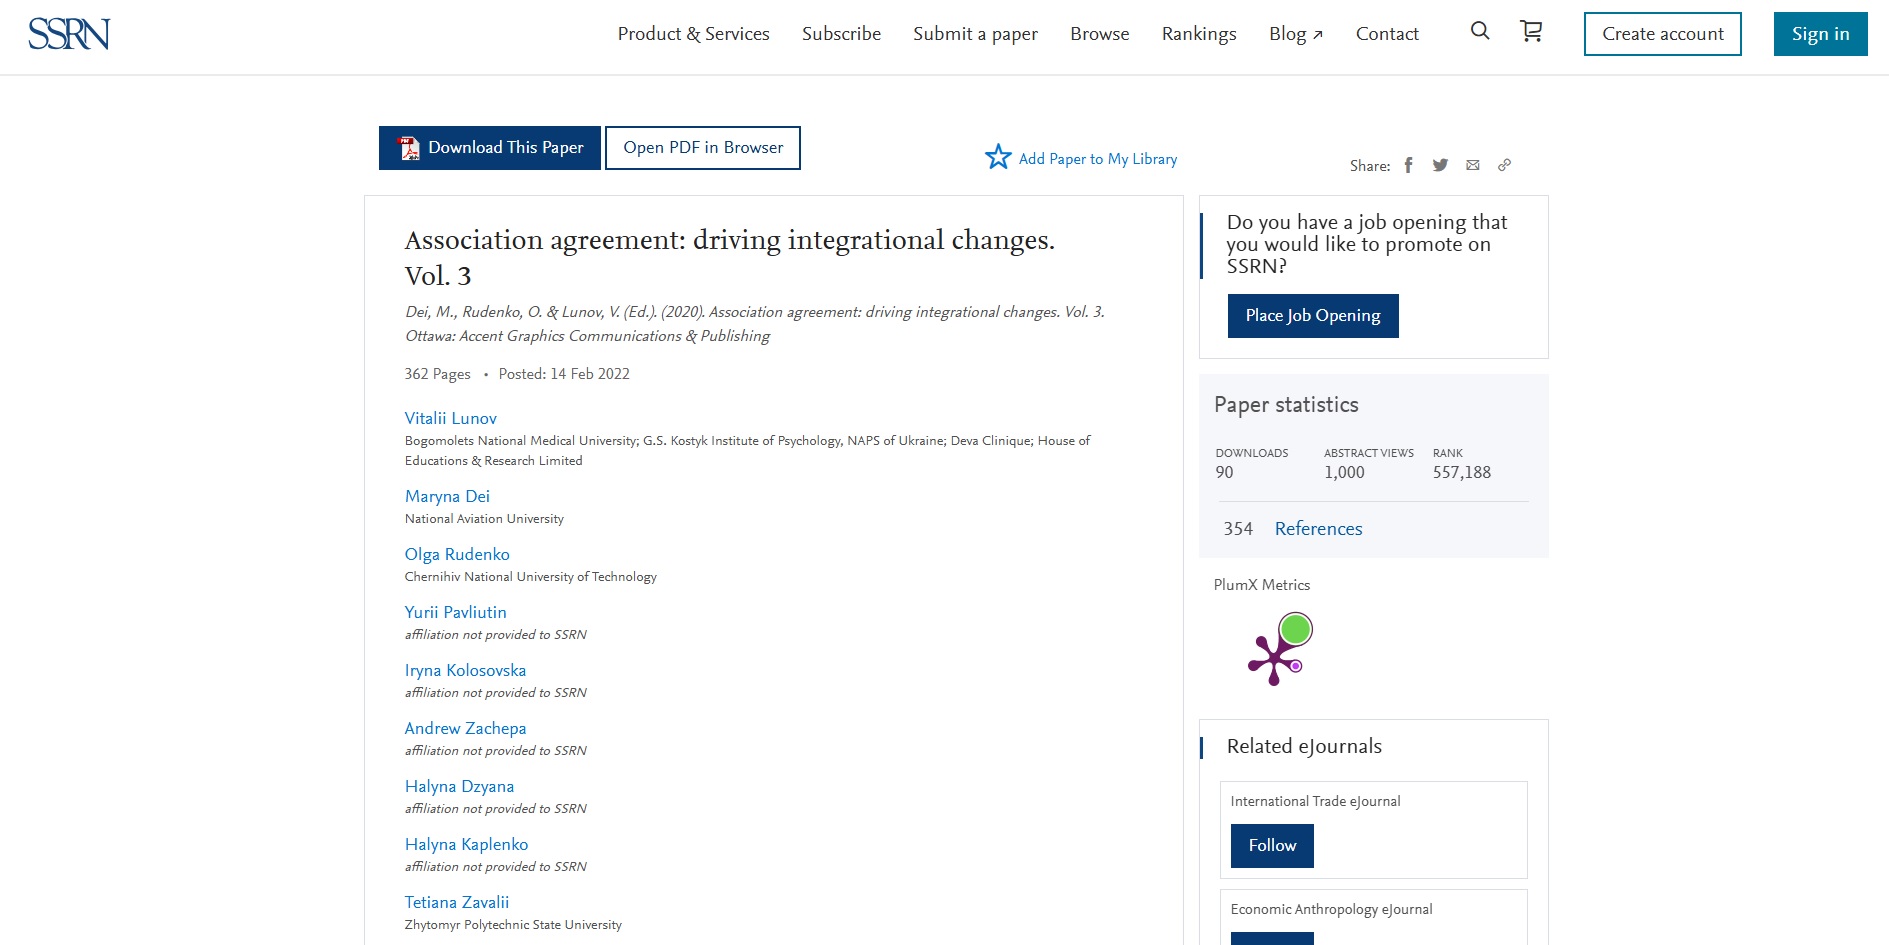Open author Yurii Pavliutin profile
Image resolution: width=1889 pixels, height=945 pixels.
point(455,612)
